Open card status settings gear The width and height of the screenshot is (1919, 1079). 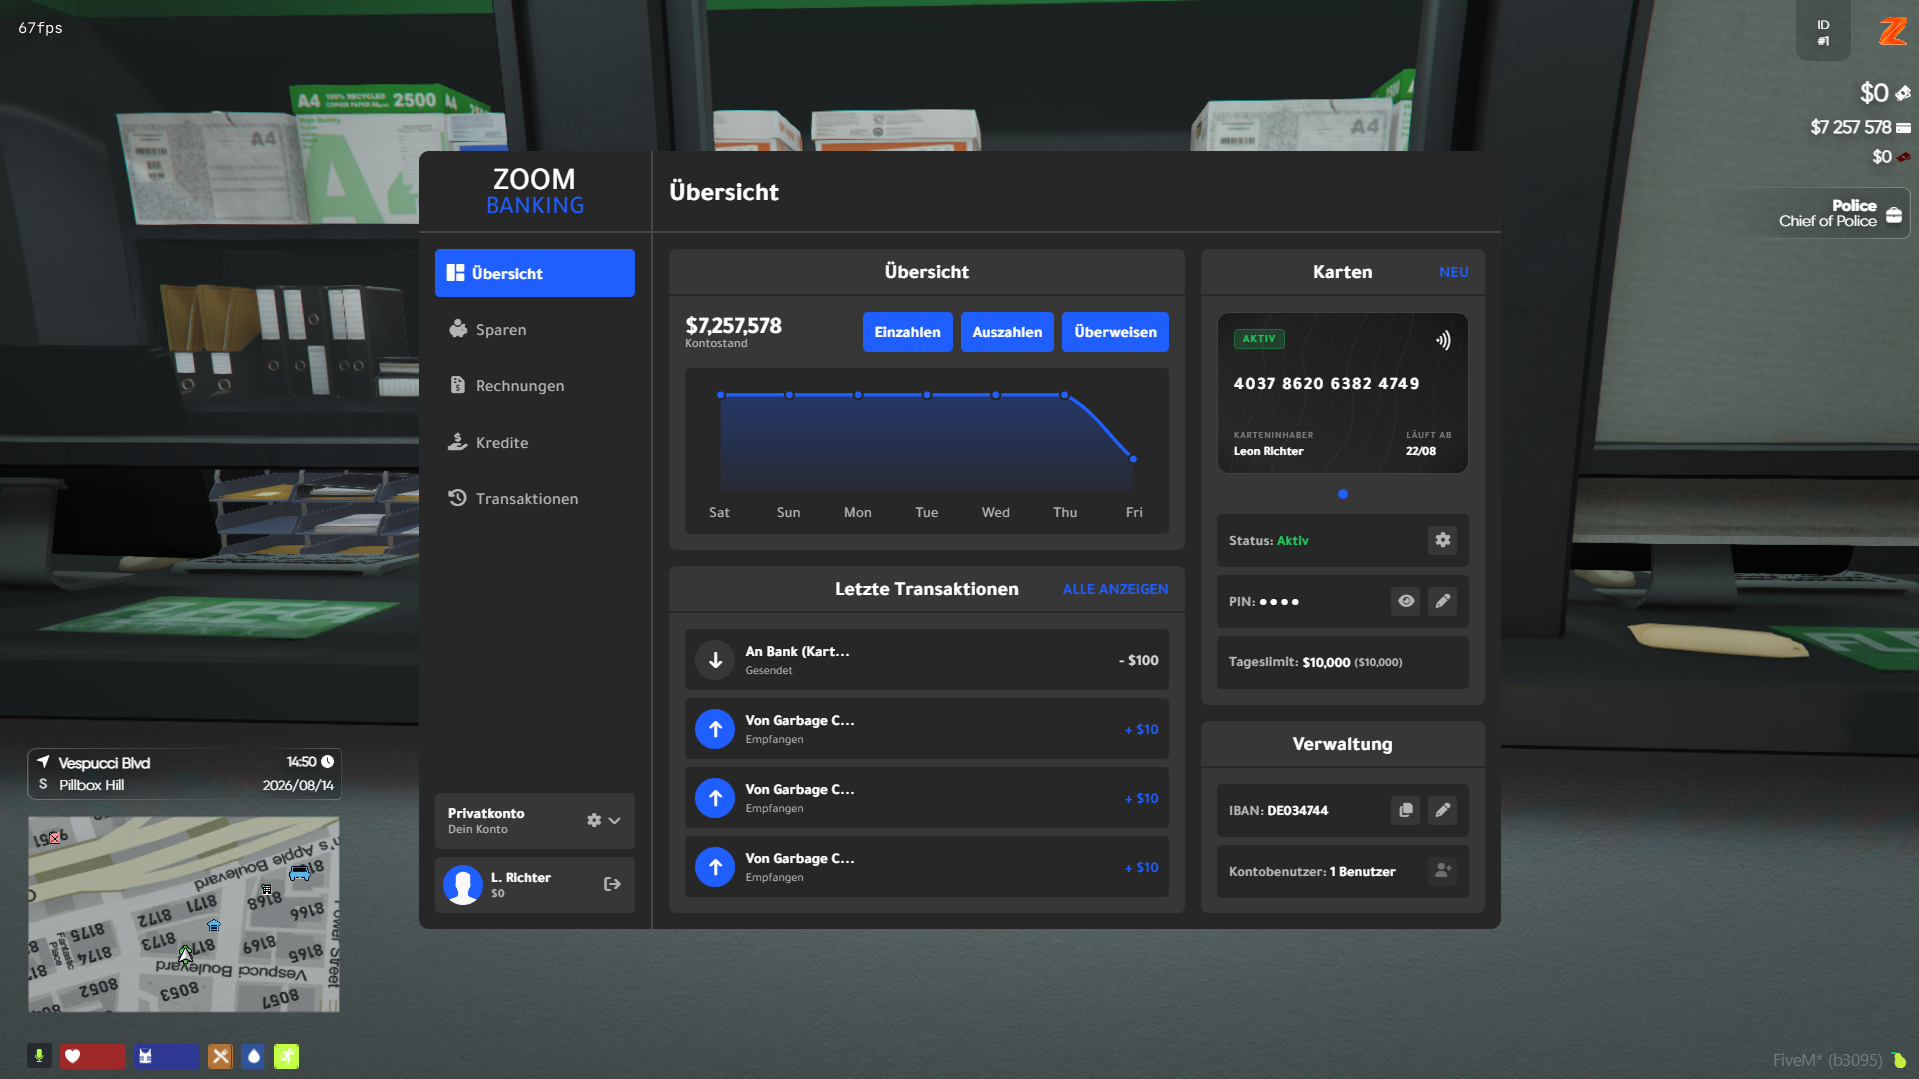click(1442, 540)
